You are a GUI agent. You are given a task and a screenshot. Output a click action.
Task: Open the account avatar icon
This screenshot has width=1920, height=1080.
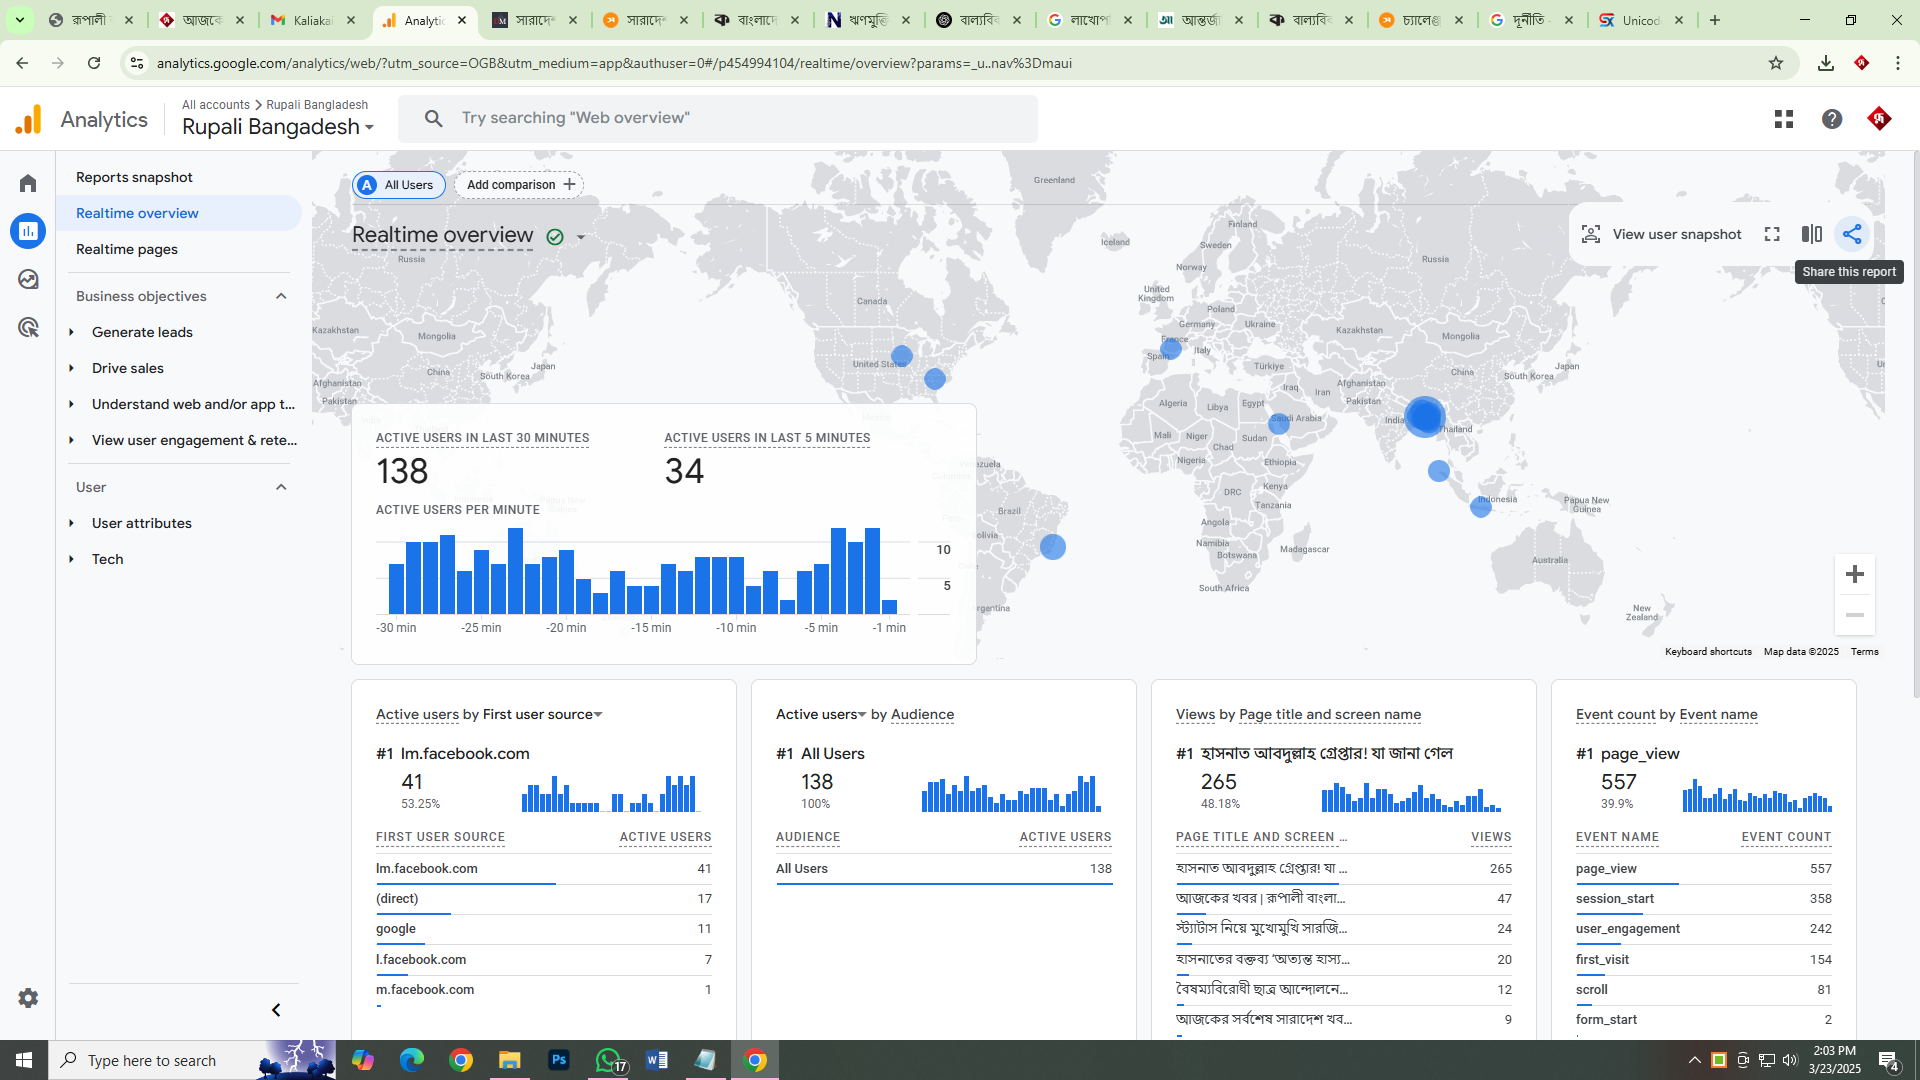1880,119
